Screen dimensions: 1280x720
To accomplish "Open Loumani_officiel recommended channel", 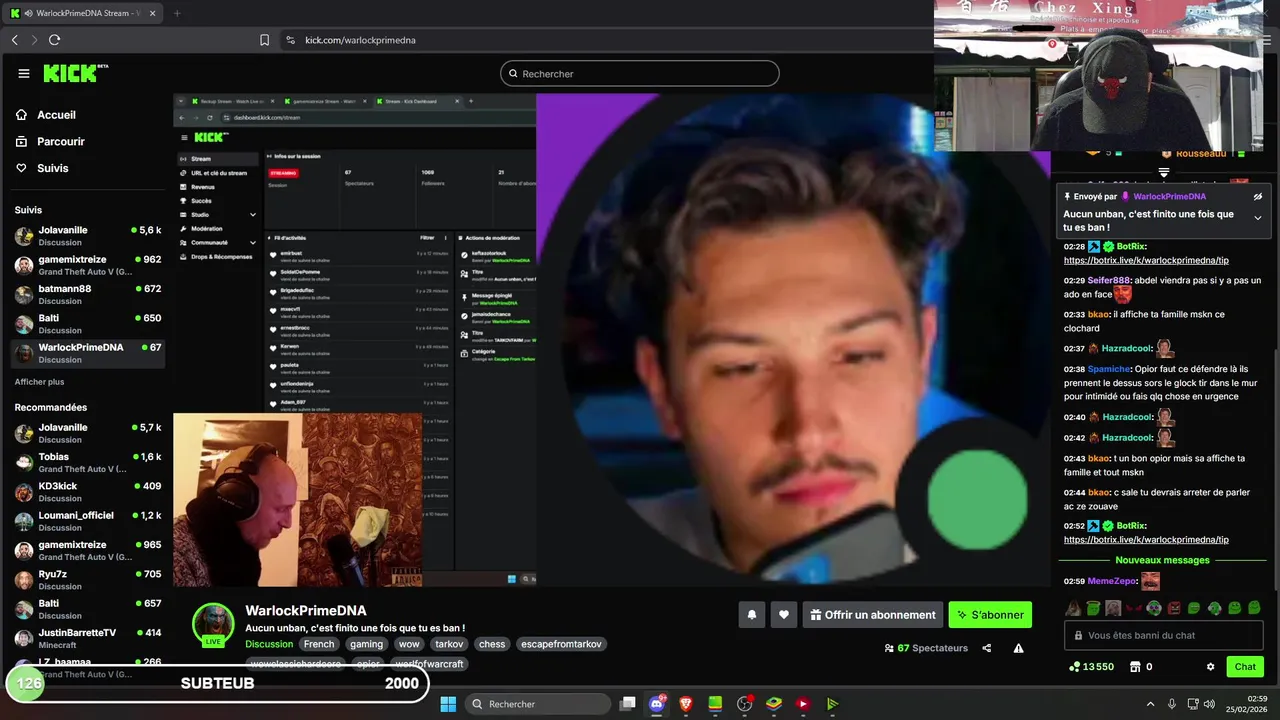I will (88, 521).
